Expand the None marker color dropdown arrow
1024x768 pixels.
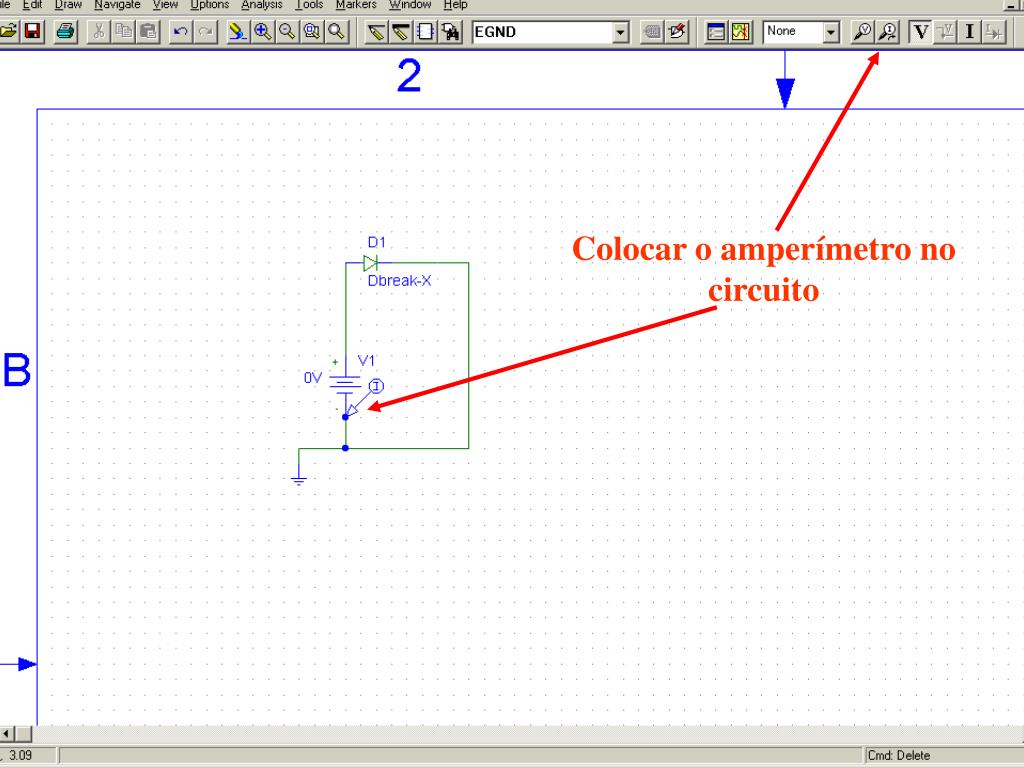click(x=831, y=32)
